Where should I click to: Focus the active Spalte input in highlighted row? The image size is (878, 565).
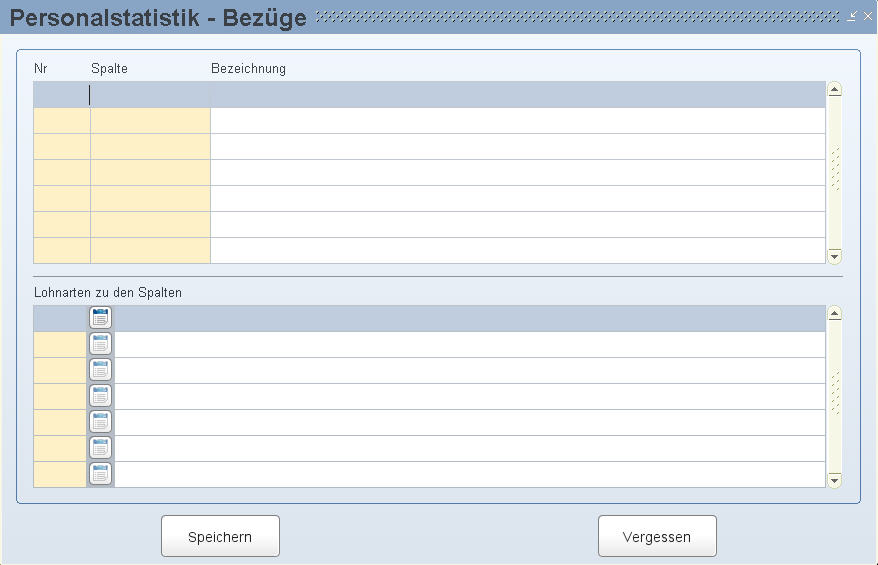[150, 95]
